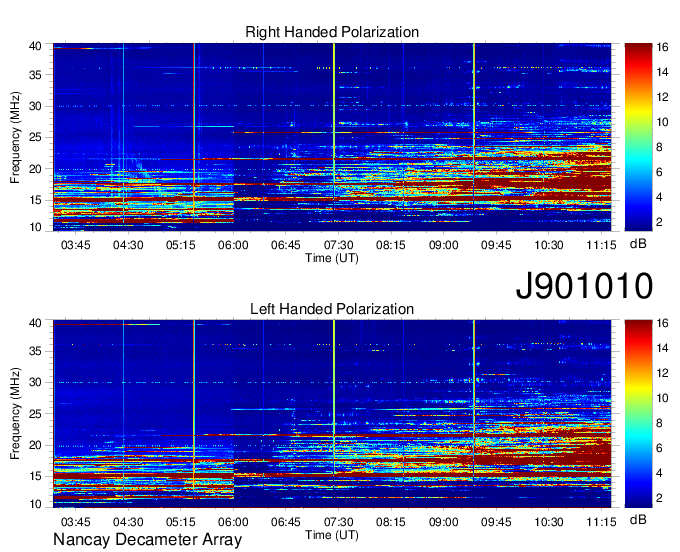Click "Frequency (MHz)" label of Right Handed plot
The width and height of the screenshot is (680, 552).
[x=15, y=137]
